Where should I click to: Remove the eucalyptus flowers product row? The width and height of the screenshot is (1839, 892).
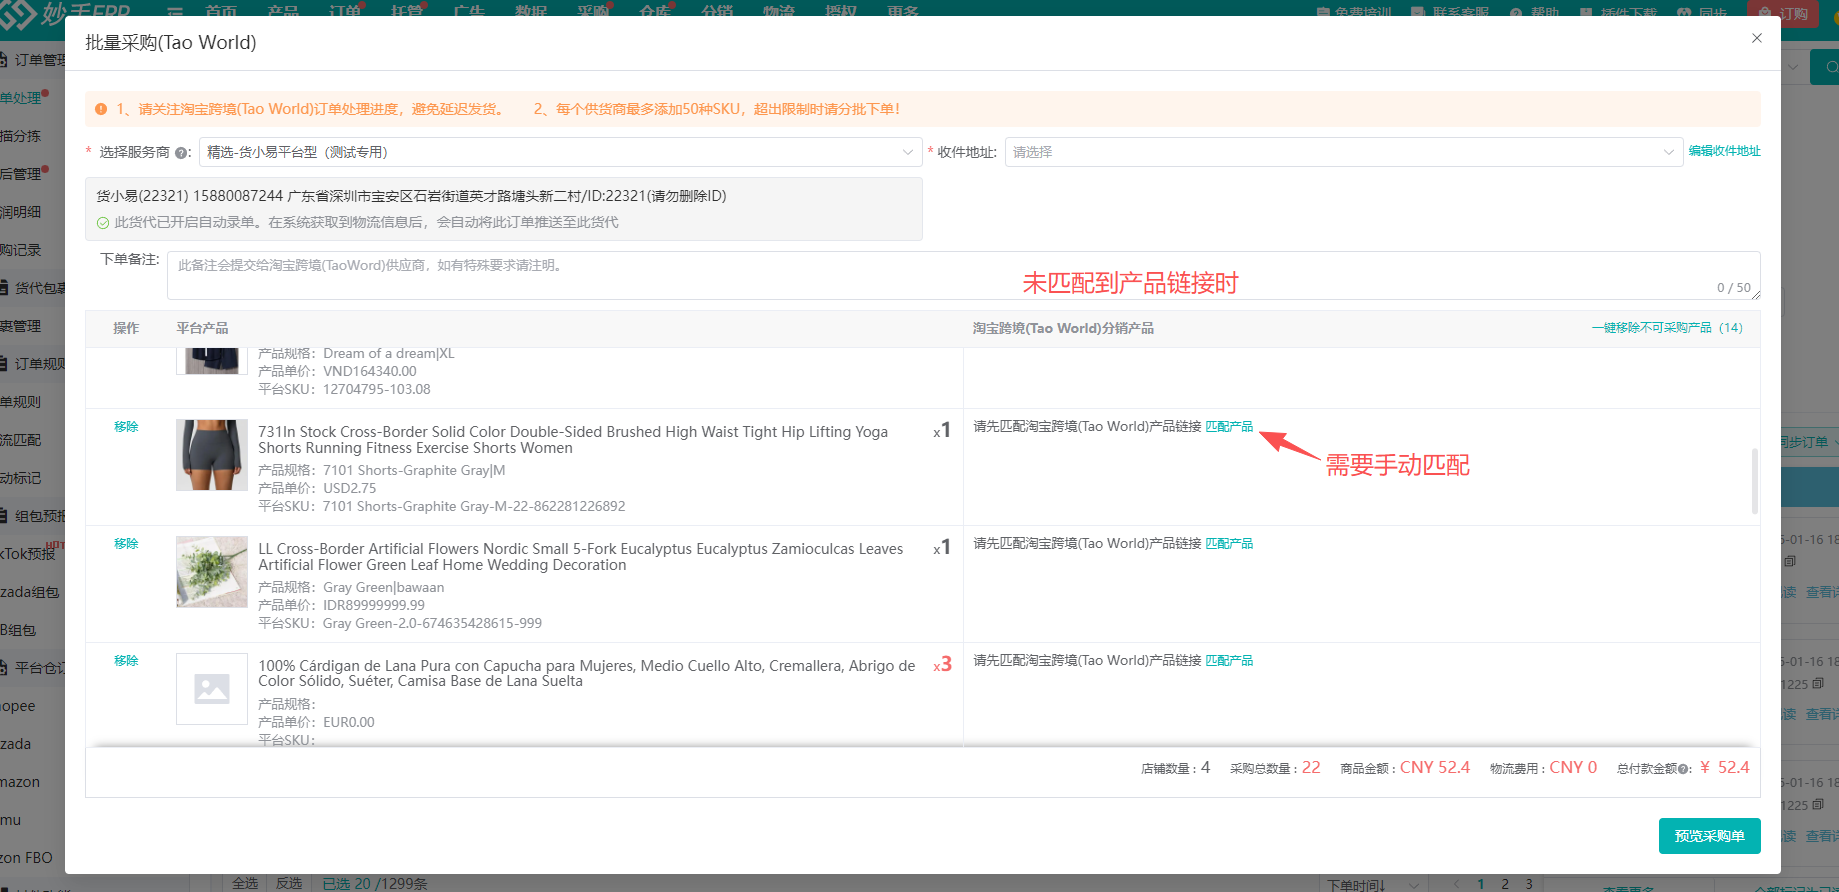[126, 544]
